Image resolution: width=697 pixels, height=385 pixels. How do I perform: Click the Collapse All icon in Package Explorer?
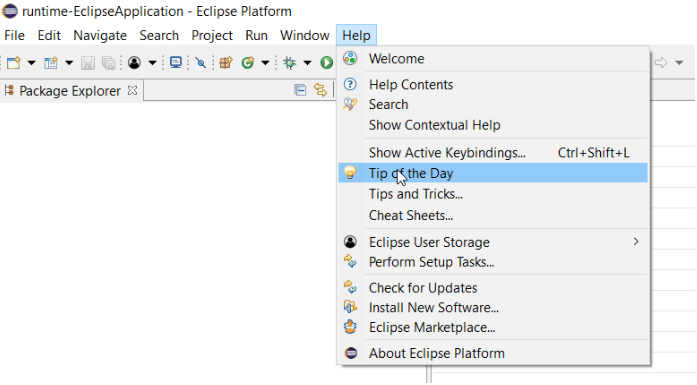pos(300,90)
